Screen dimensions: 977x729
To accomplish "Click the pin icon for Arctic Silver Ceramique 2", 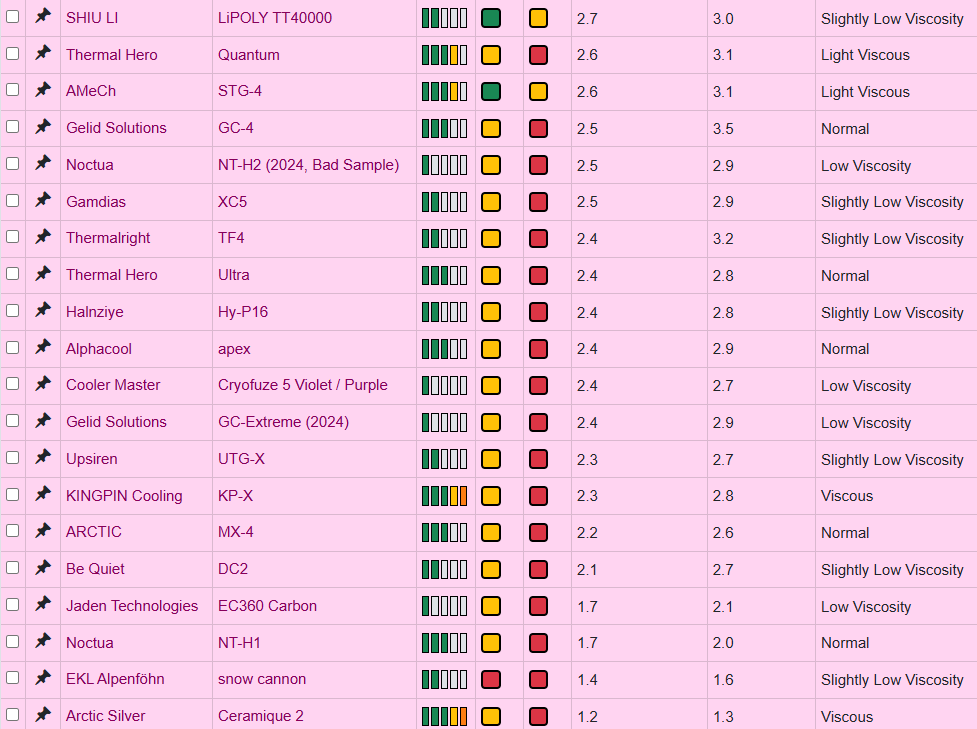I will 42,714.
